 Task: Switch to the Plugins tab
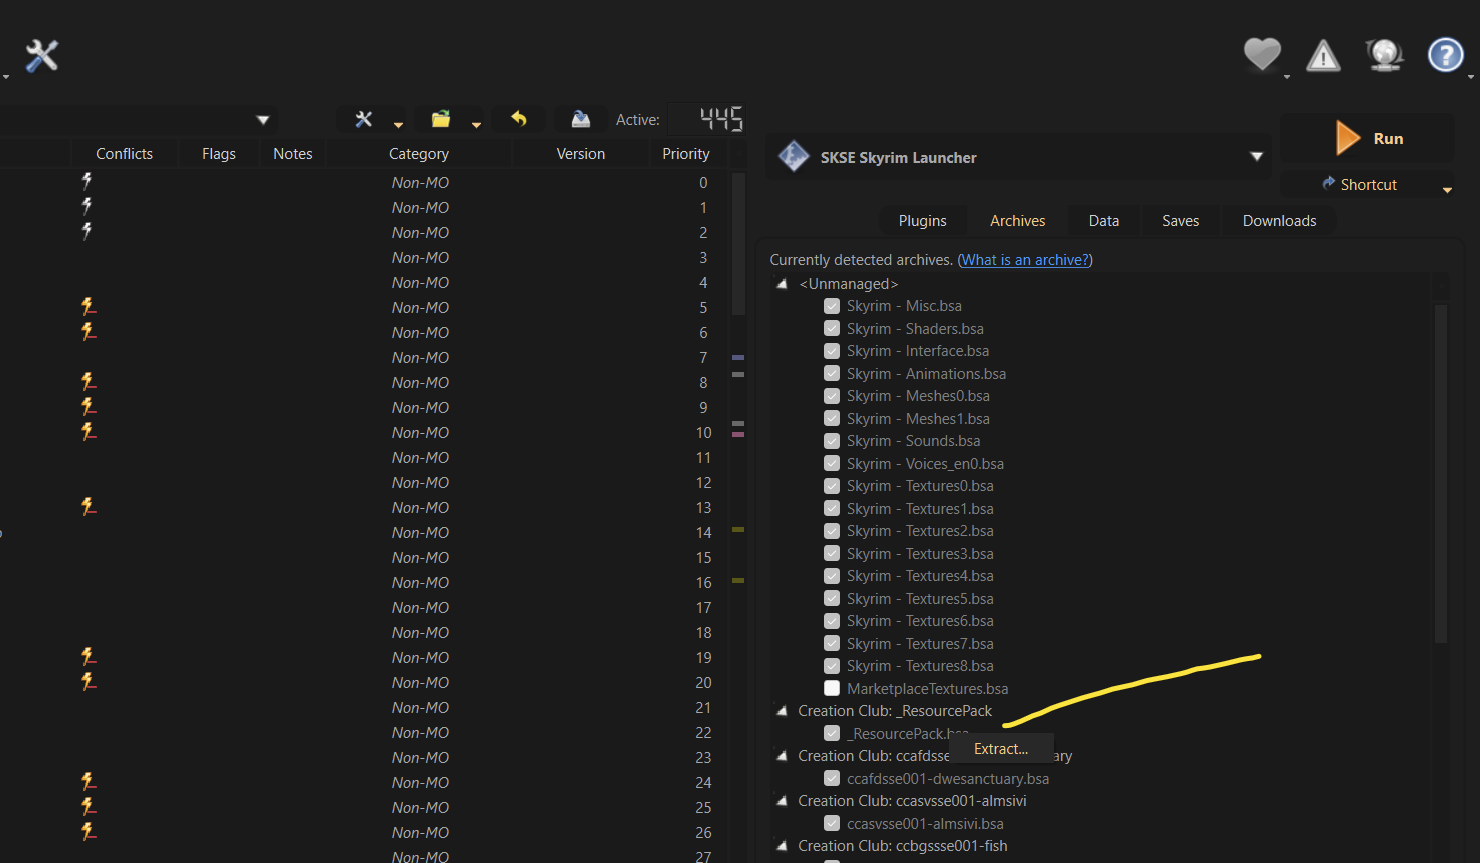pos(922,221)
